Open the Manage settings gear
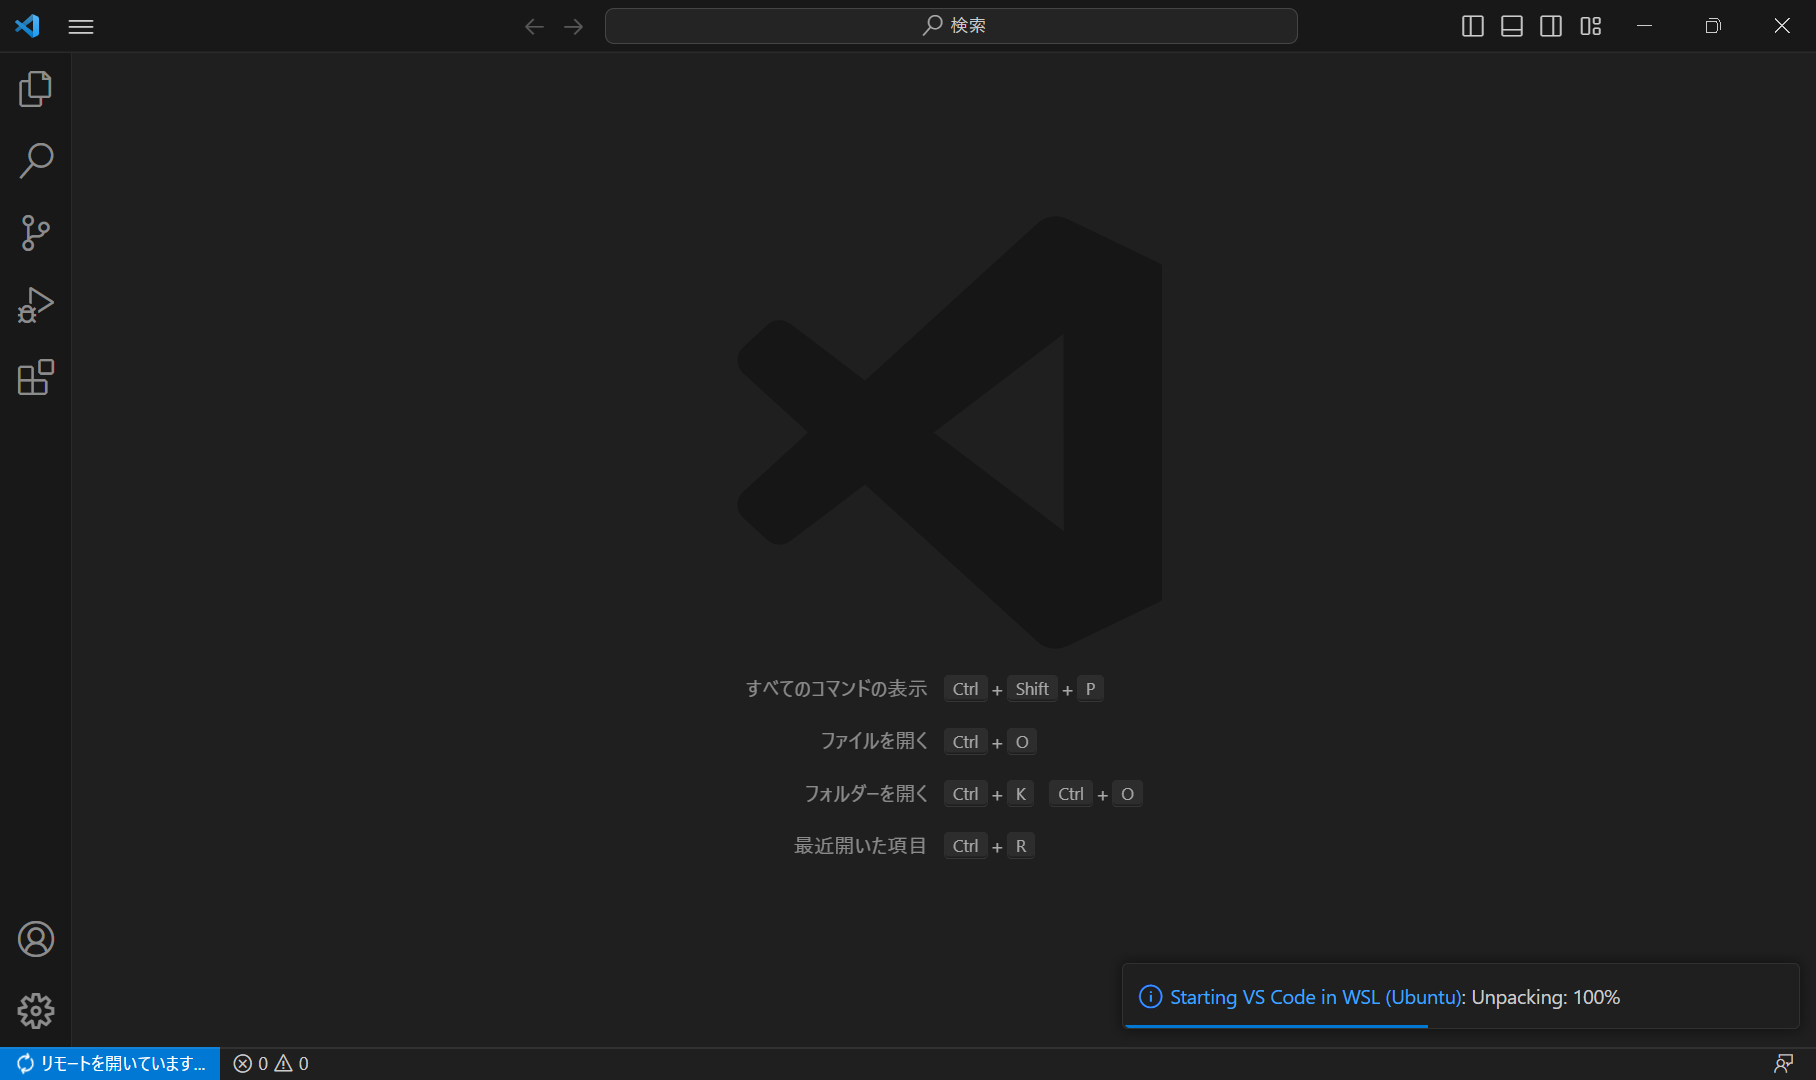Screen dimensions: 1816x1080 point(36,1011)
